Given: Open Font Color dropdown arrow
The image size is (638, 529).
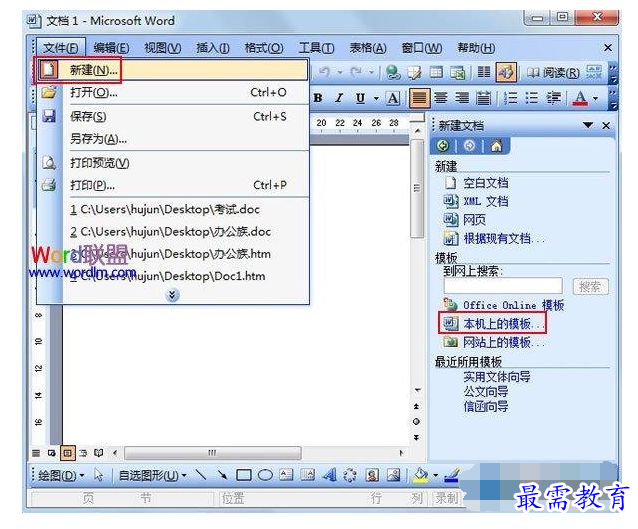Looking at the screenshot, I should tap(596, 98).
